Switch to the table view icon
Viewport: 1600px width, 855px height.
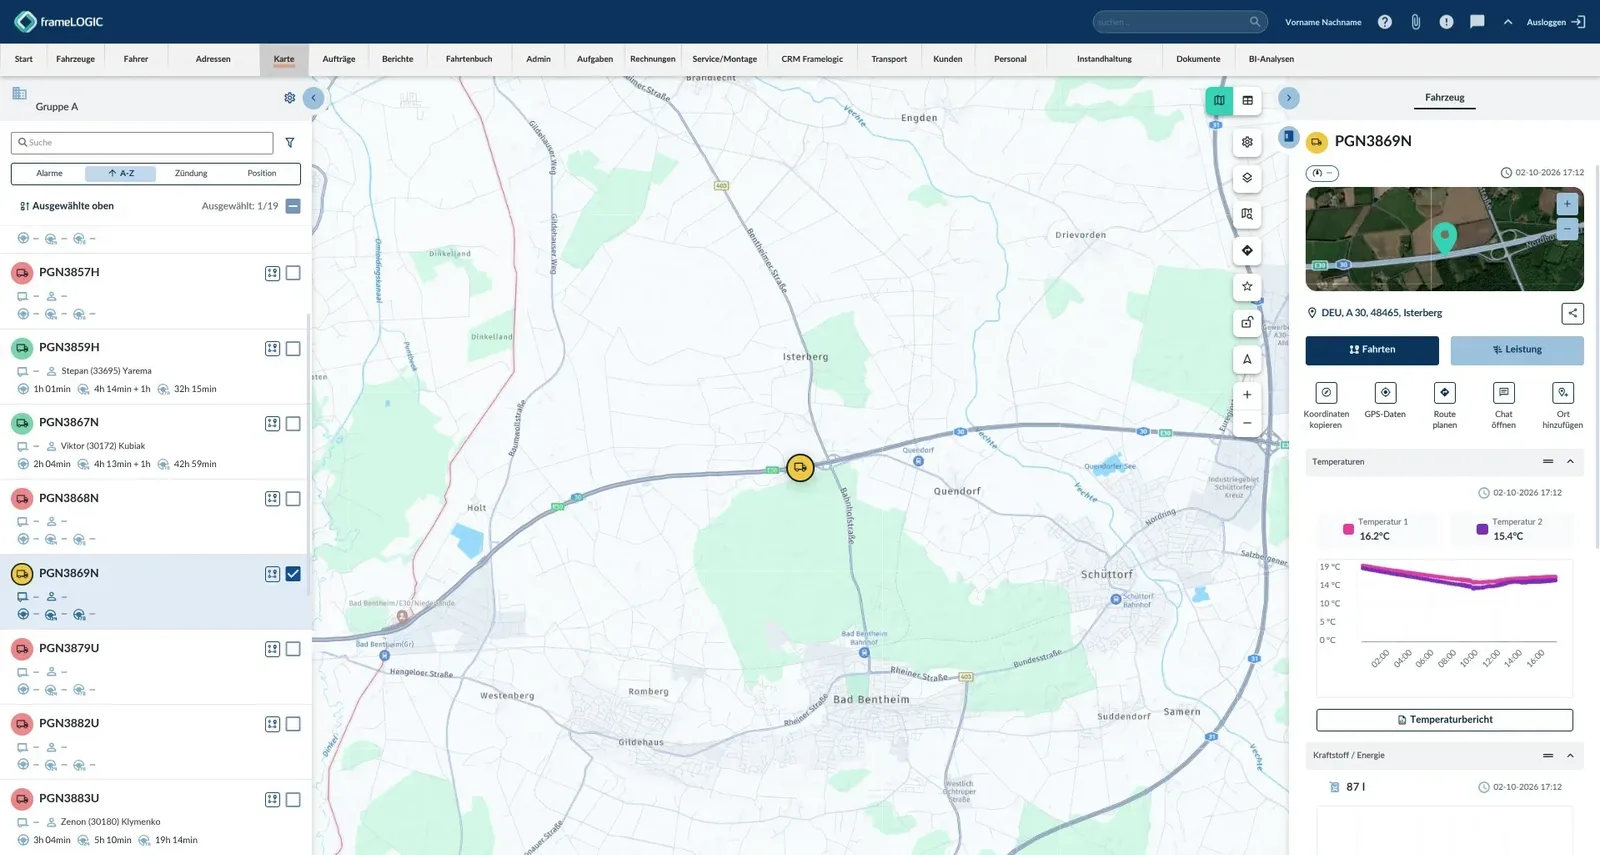[1247, 100]
